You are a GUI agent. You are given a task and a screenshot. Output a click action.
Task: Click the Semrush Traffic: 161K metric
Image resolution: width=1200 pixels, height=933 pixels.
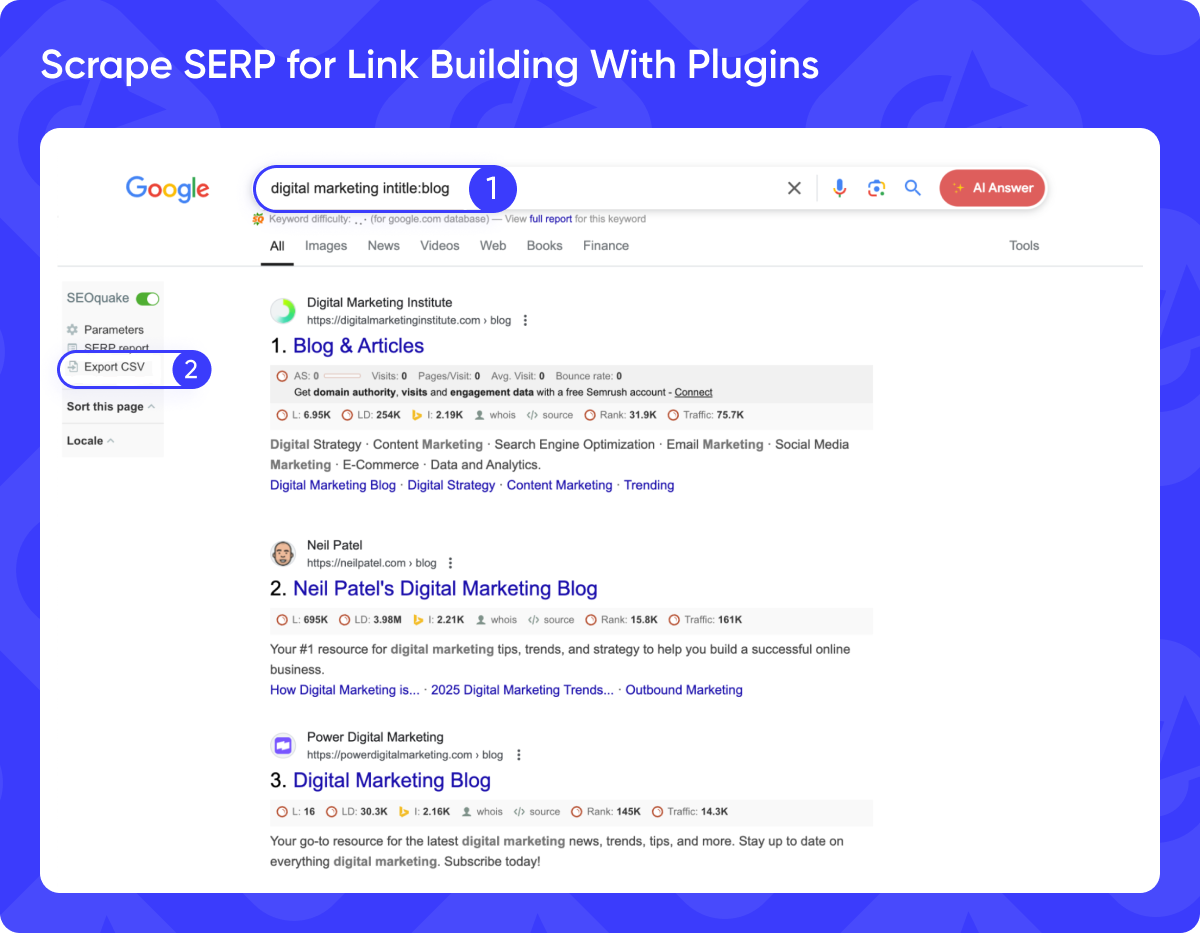pyautogui.click(x=706, y=620)
